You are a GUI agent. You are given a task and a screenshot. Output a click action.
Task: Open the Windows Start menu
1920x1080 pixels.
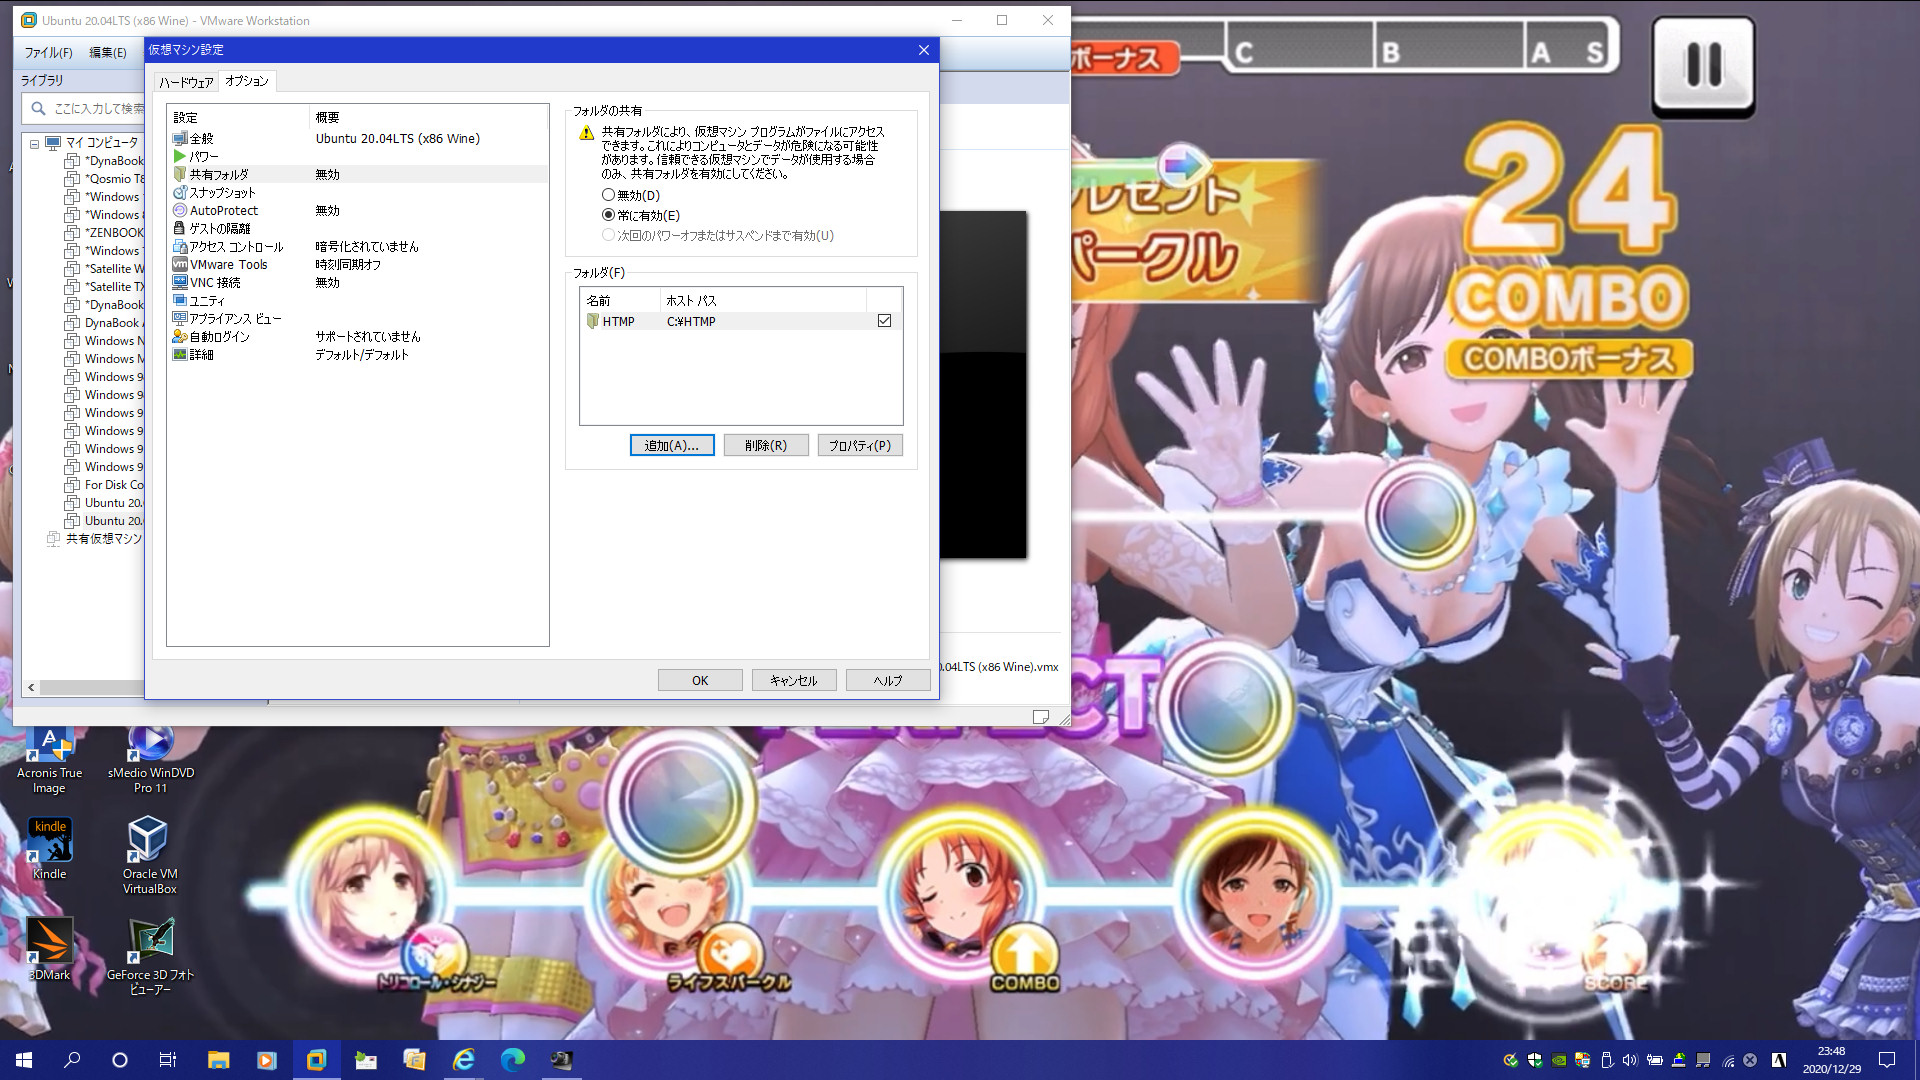(x=24, y=1060)
